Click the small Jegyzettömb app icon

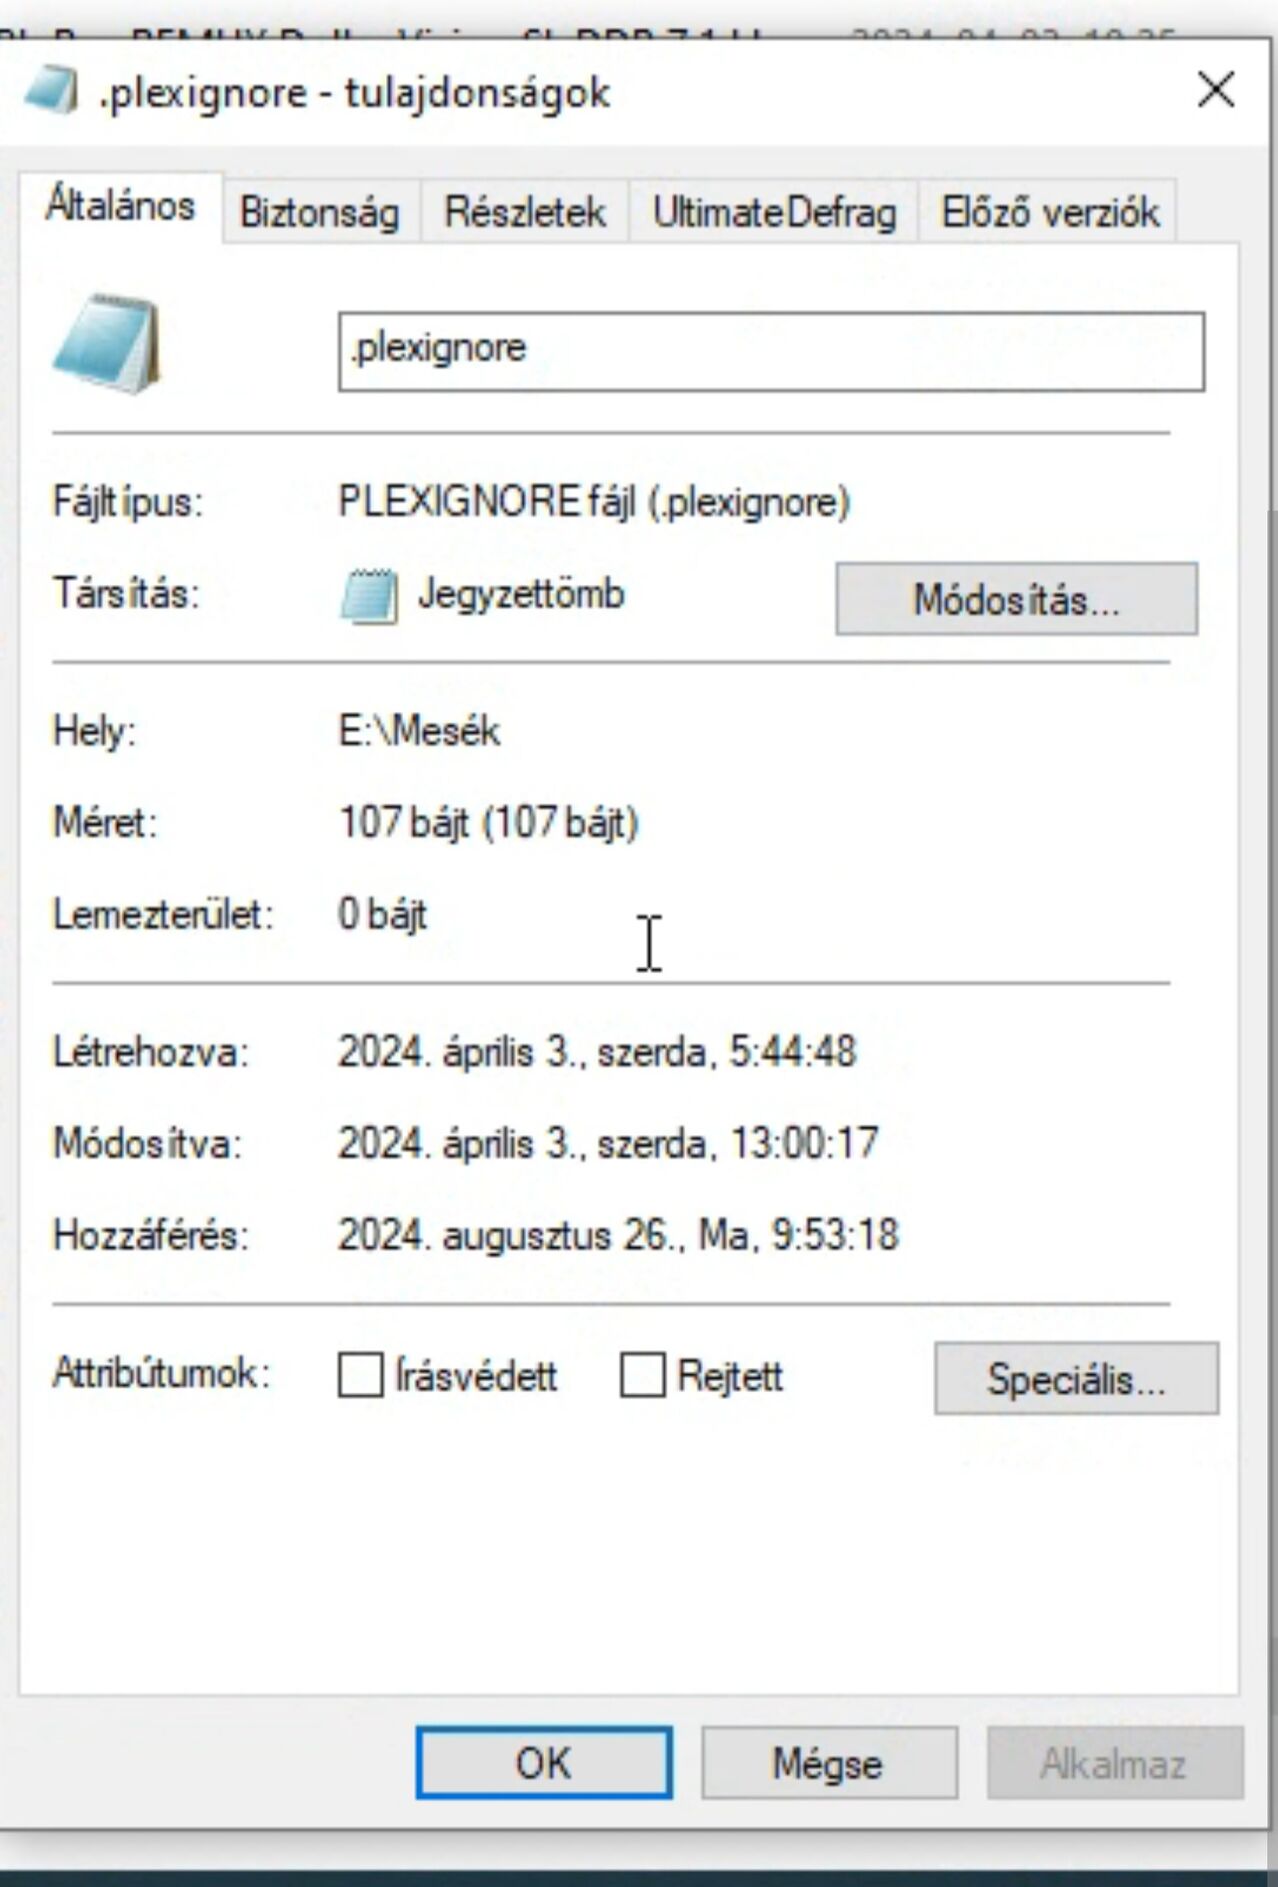click(368, 597)
